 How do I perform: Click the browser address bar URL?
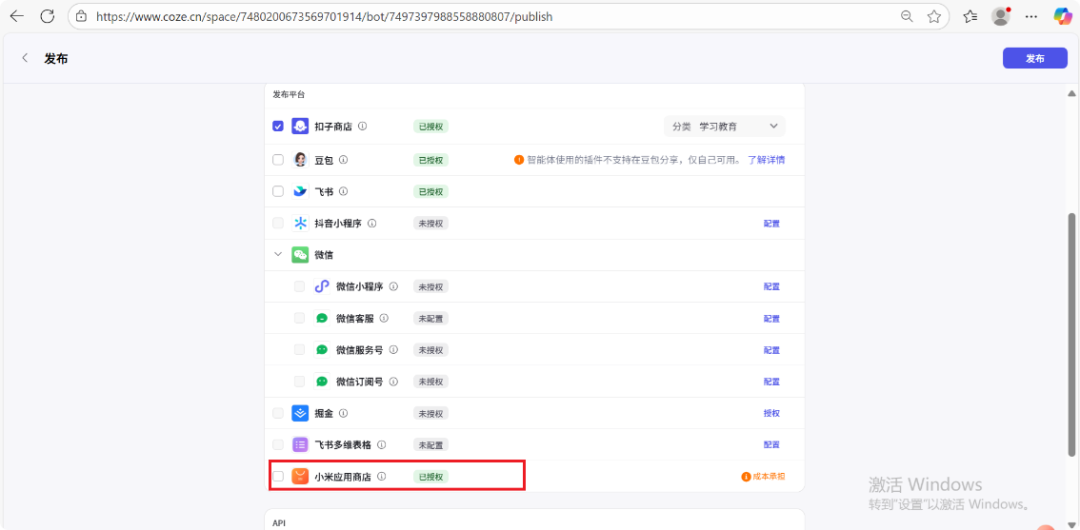click(324, 17)
